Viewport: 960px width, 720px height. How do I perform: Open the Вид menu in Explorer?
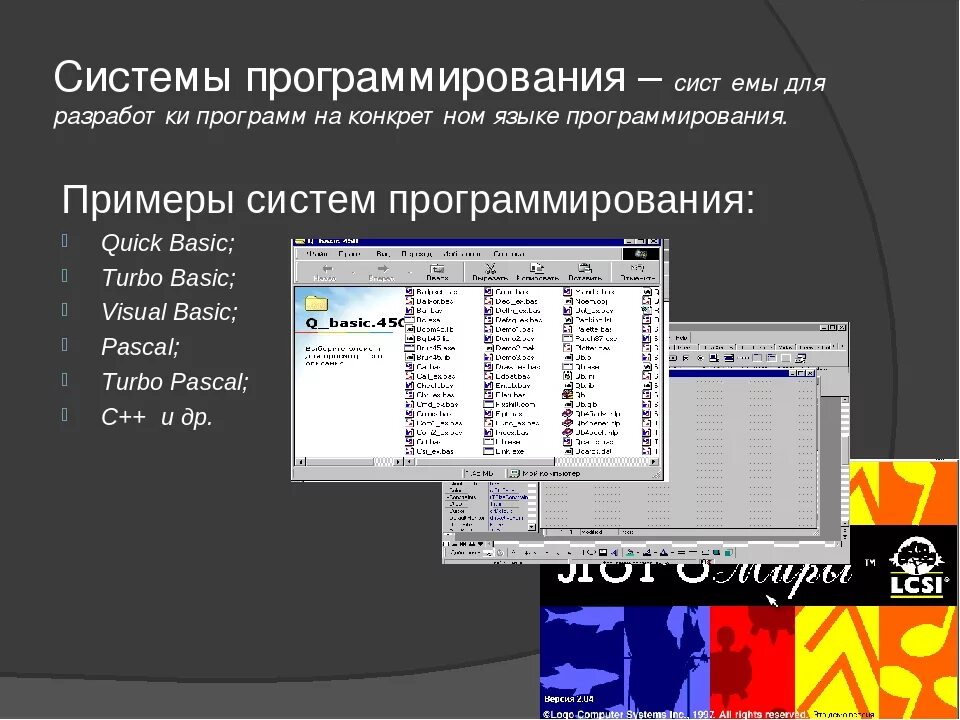coord(383,253)
